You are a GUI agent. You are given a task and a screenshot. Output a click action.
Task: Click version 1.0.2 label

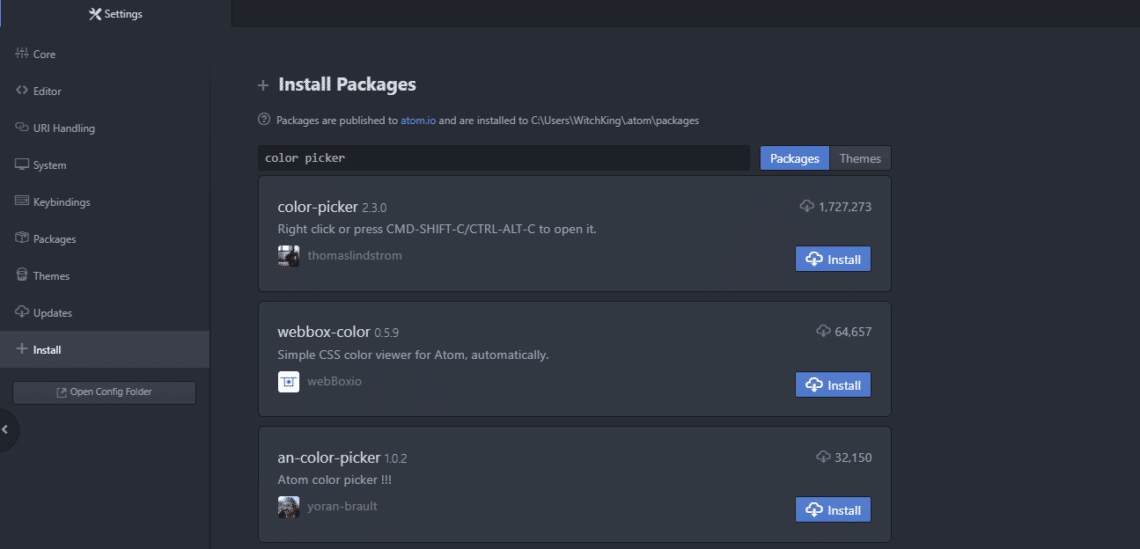396,459
